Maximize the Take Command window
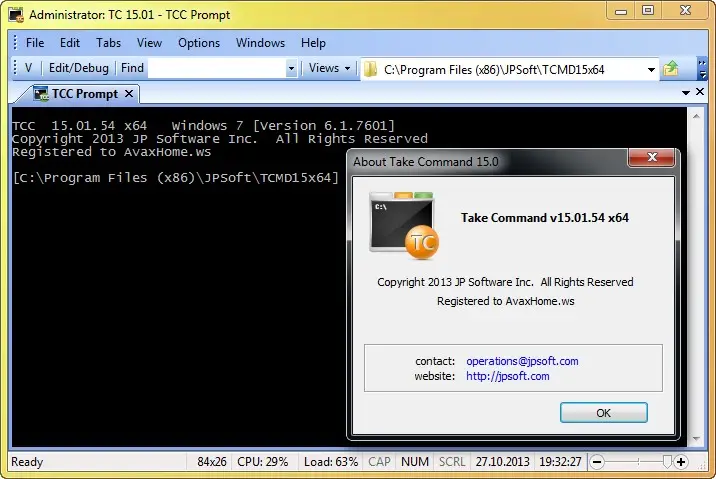This screenshot has width=716, height=479. (648, 11)
